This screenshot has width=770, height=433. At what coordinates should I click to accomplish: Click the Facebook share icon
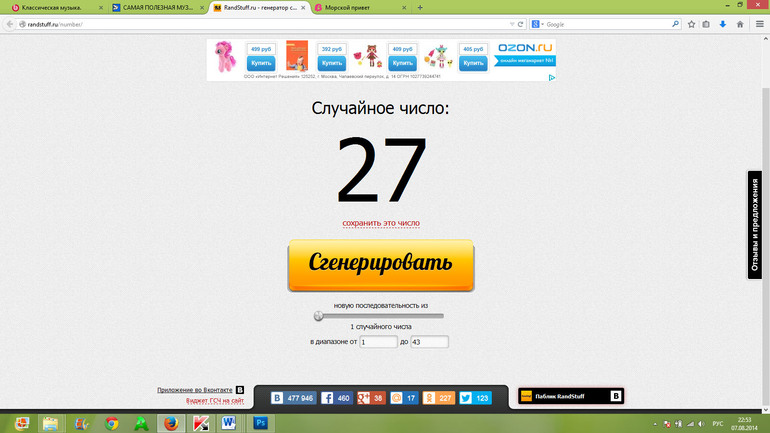pos(327,398)
